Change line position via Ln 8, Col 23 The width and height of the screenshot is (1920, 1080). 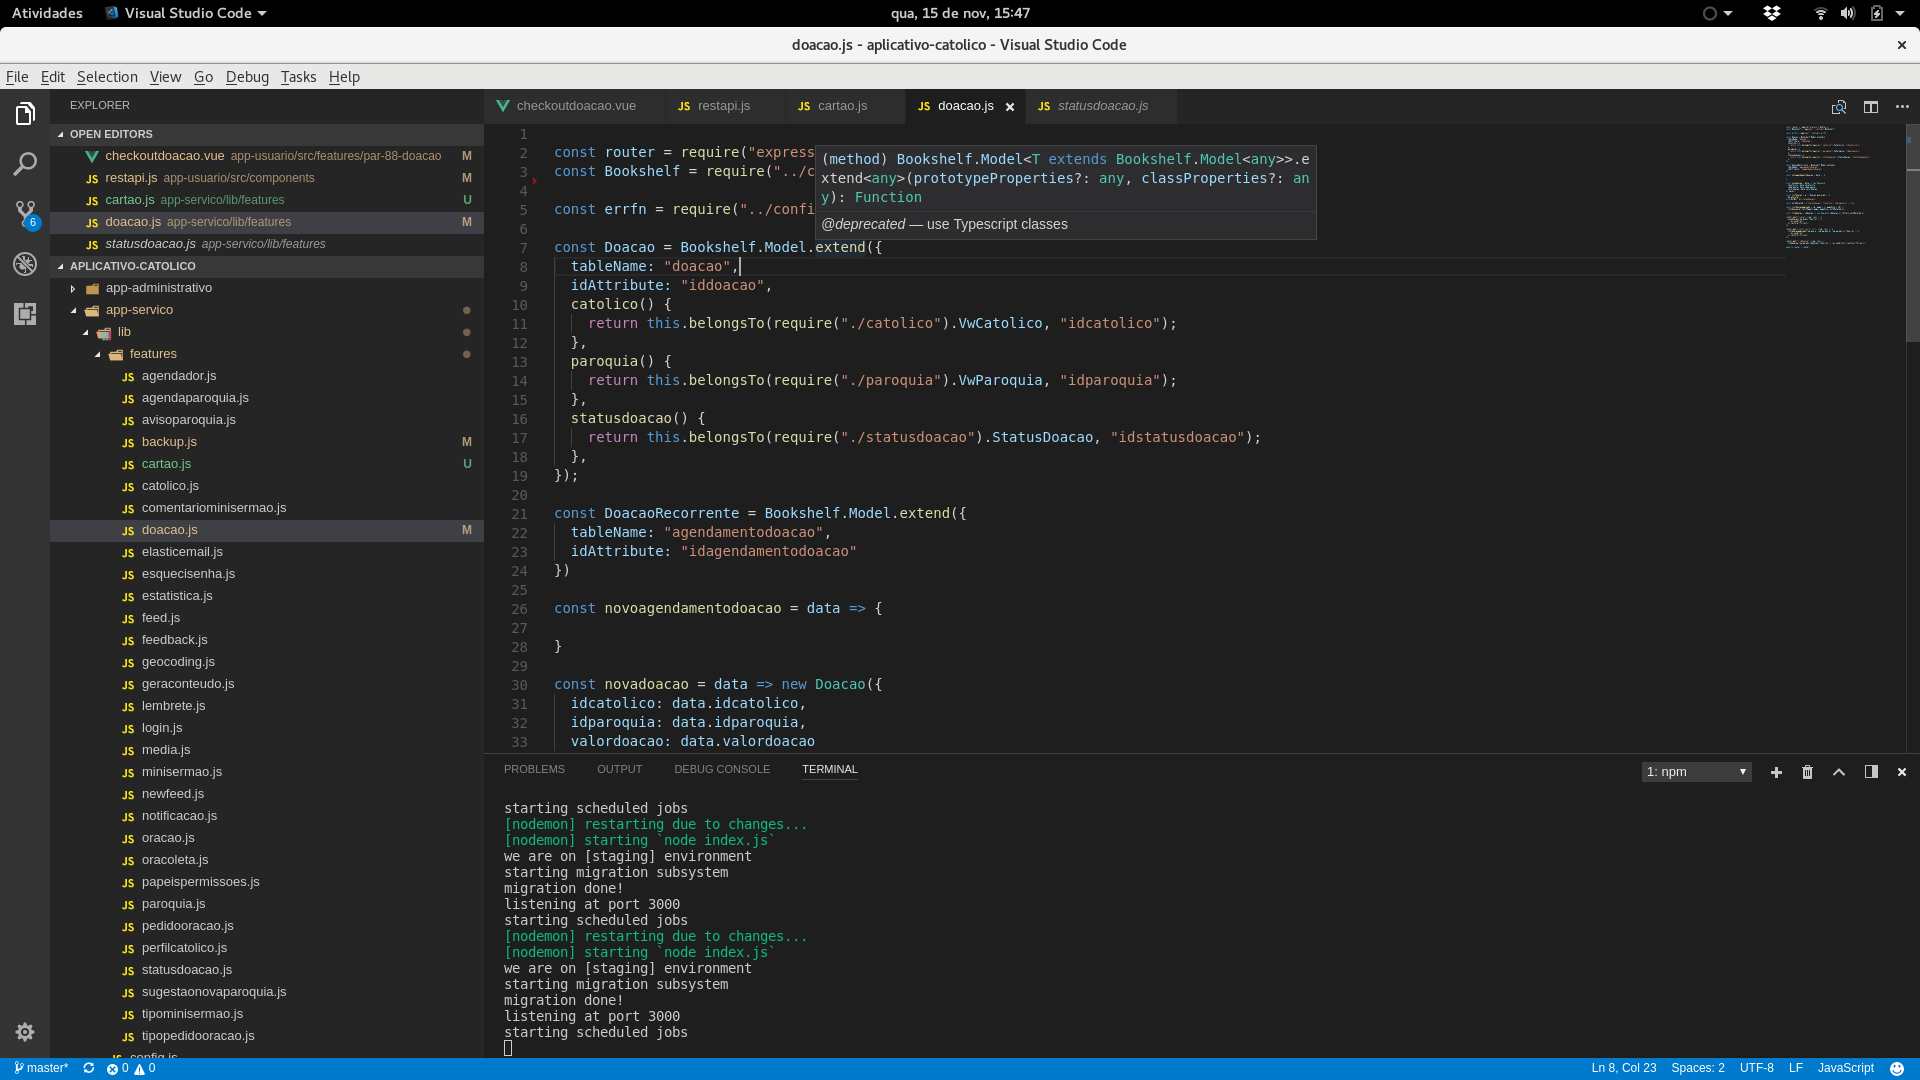coord(1623,1068)
